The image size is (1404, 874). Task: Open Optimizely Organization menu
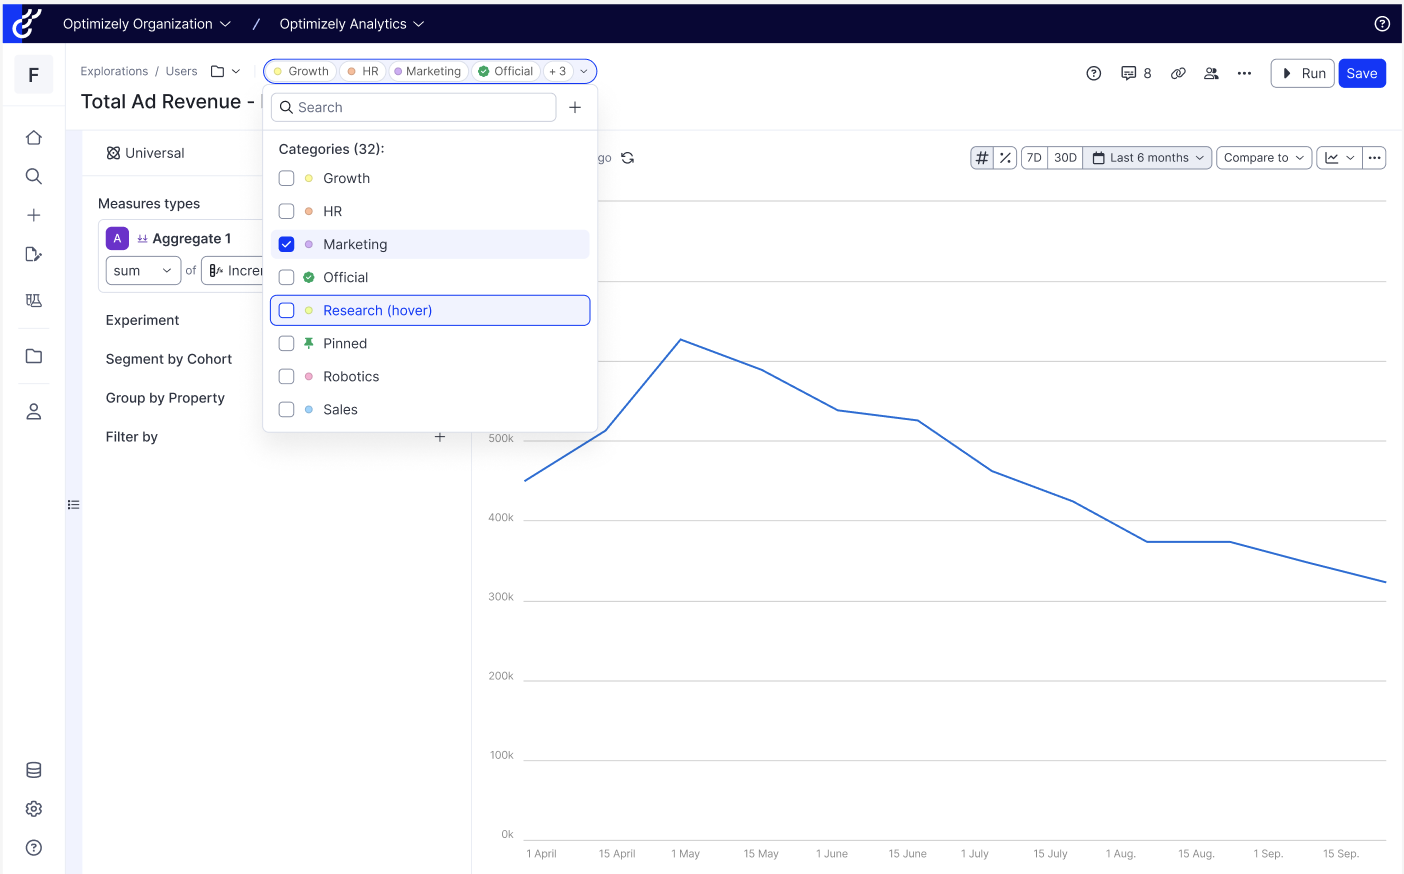(146, 24)
